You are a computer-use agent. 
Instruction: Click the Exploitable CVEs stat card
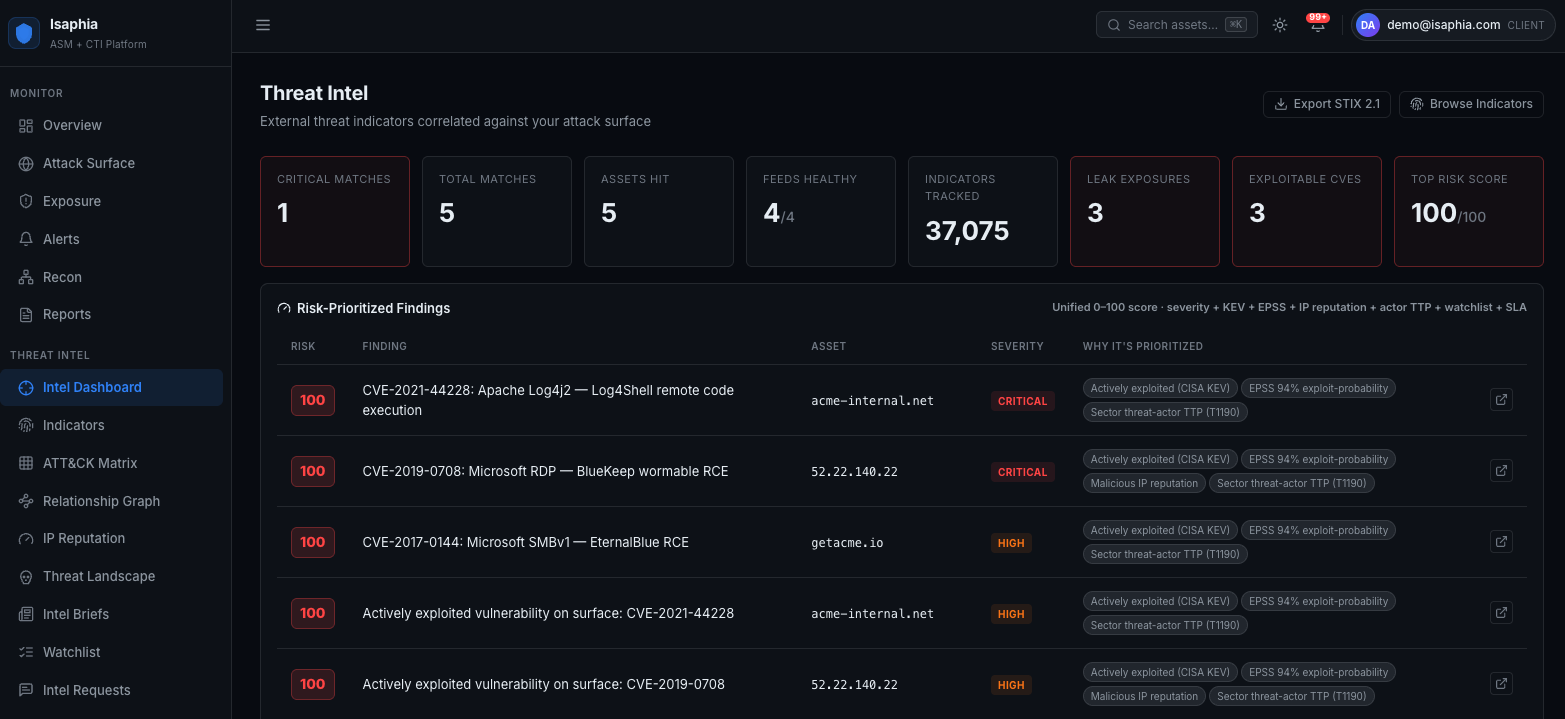click(x=1307, y=211)
